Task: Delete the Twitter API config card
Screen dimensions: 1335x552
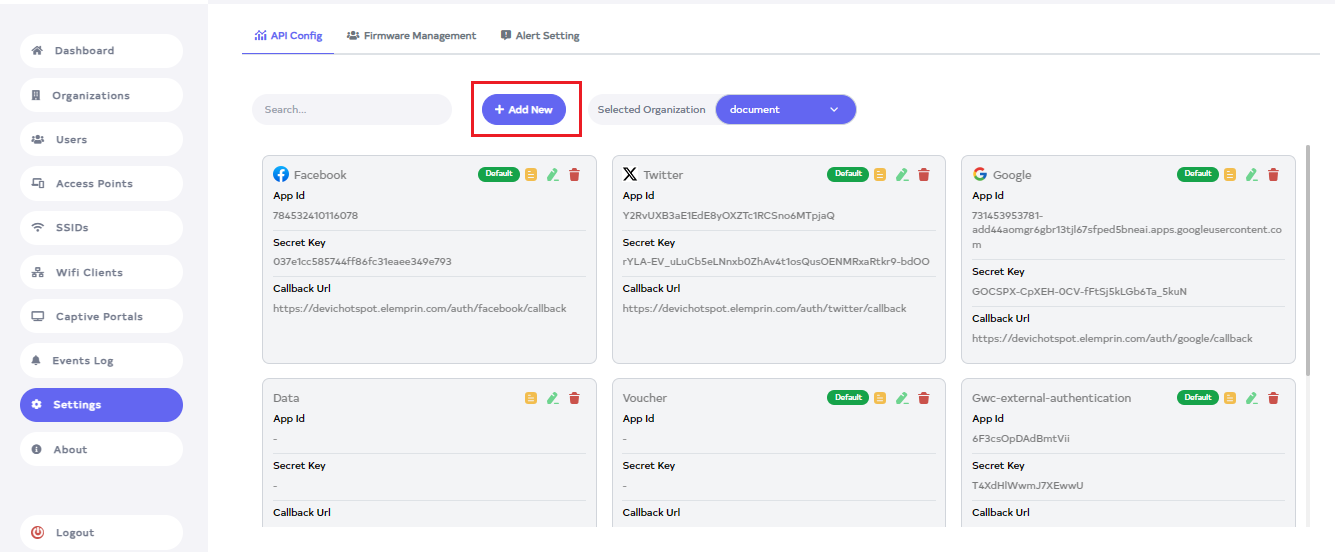Action: click(924, 175)
